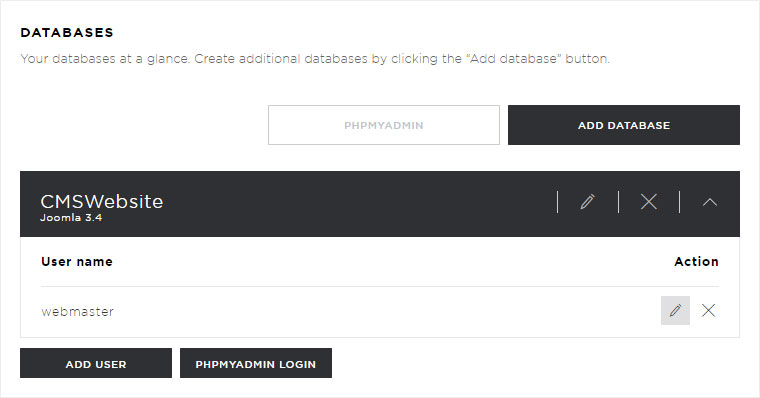Click the "Your databases at a glance" sentence
Viewport: 760px width, 398px height.
tap(105, 59)
